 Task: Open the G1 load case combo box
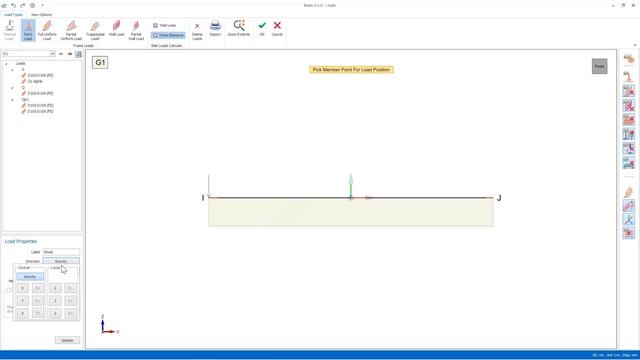point(29,54)
